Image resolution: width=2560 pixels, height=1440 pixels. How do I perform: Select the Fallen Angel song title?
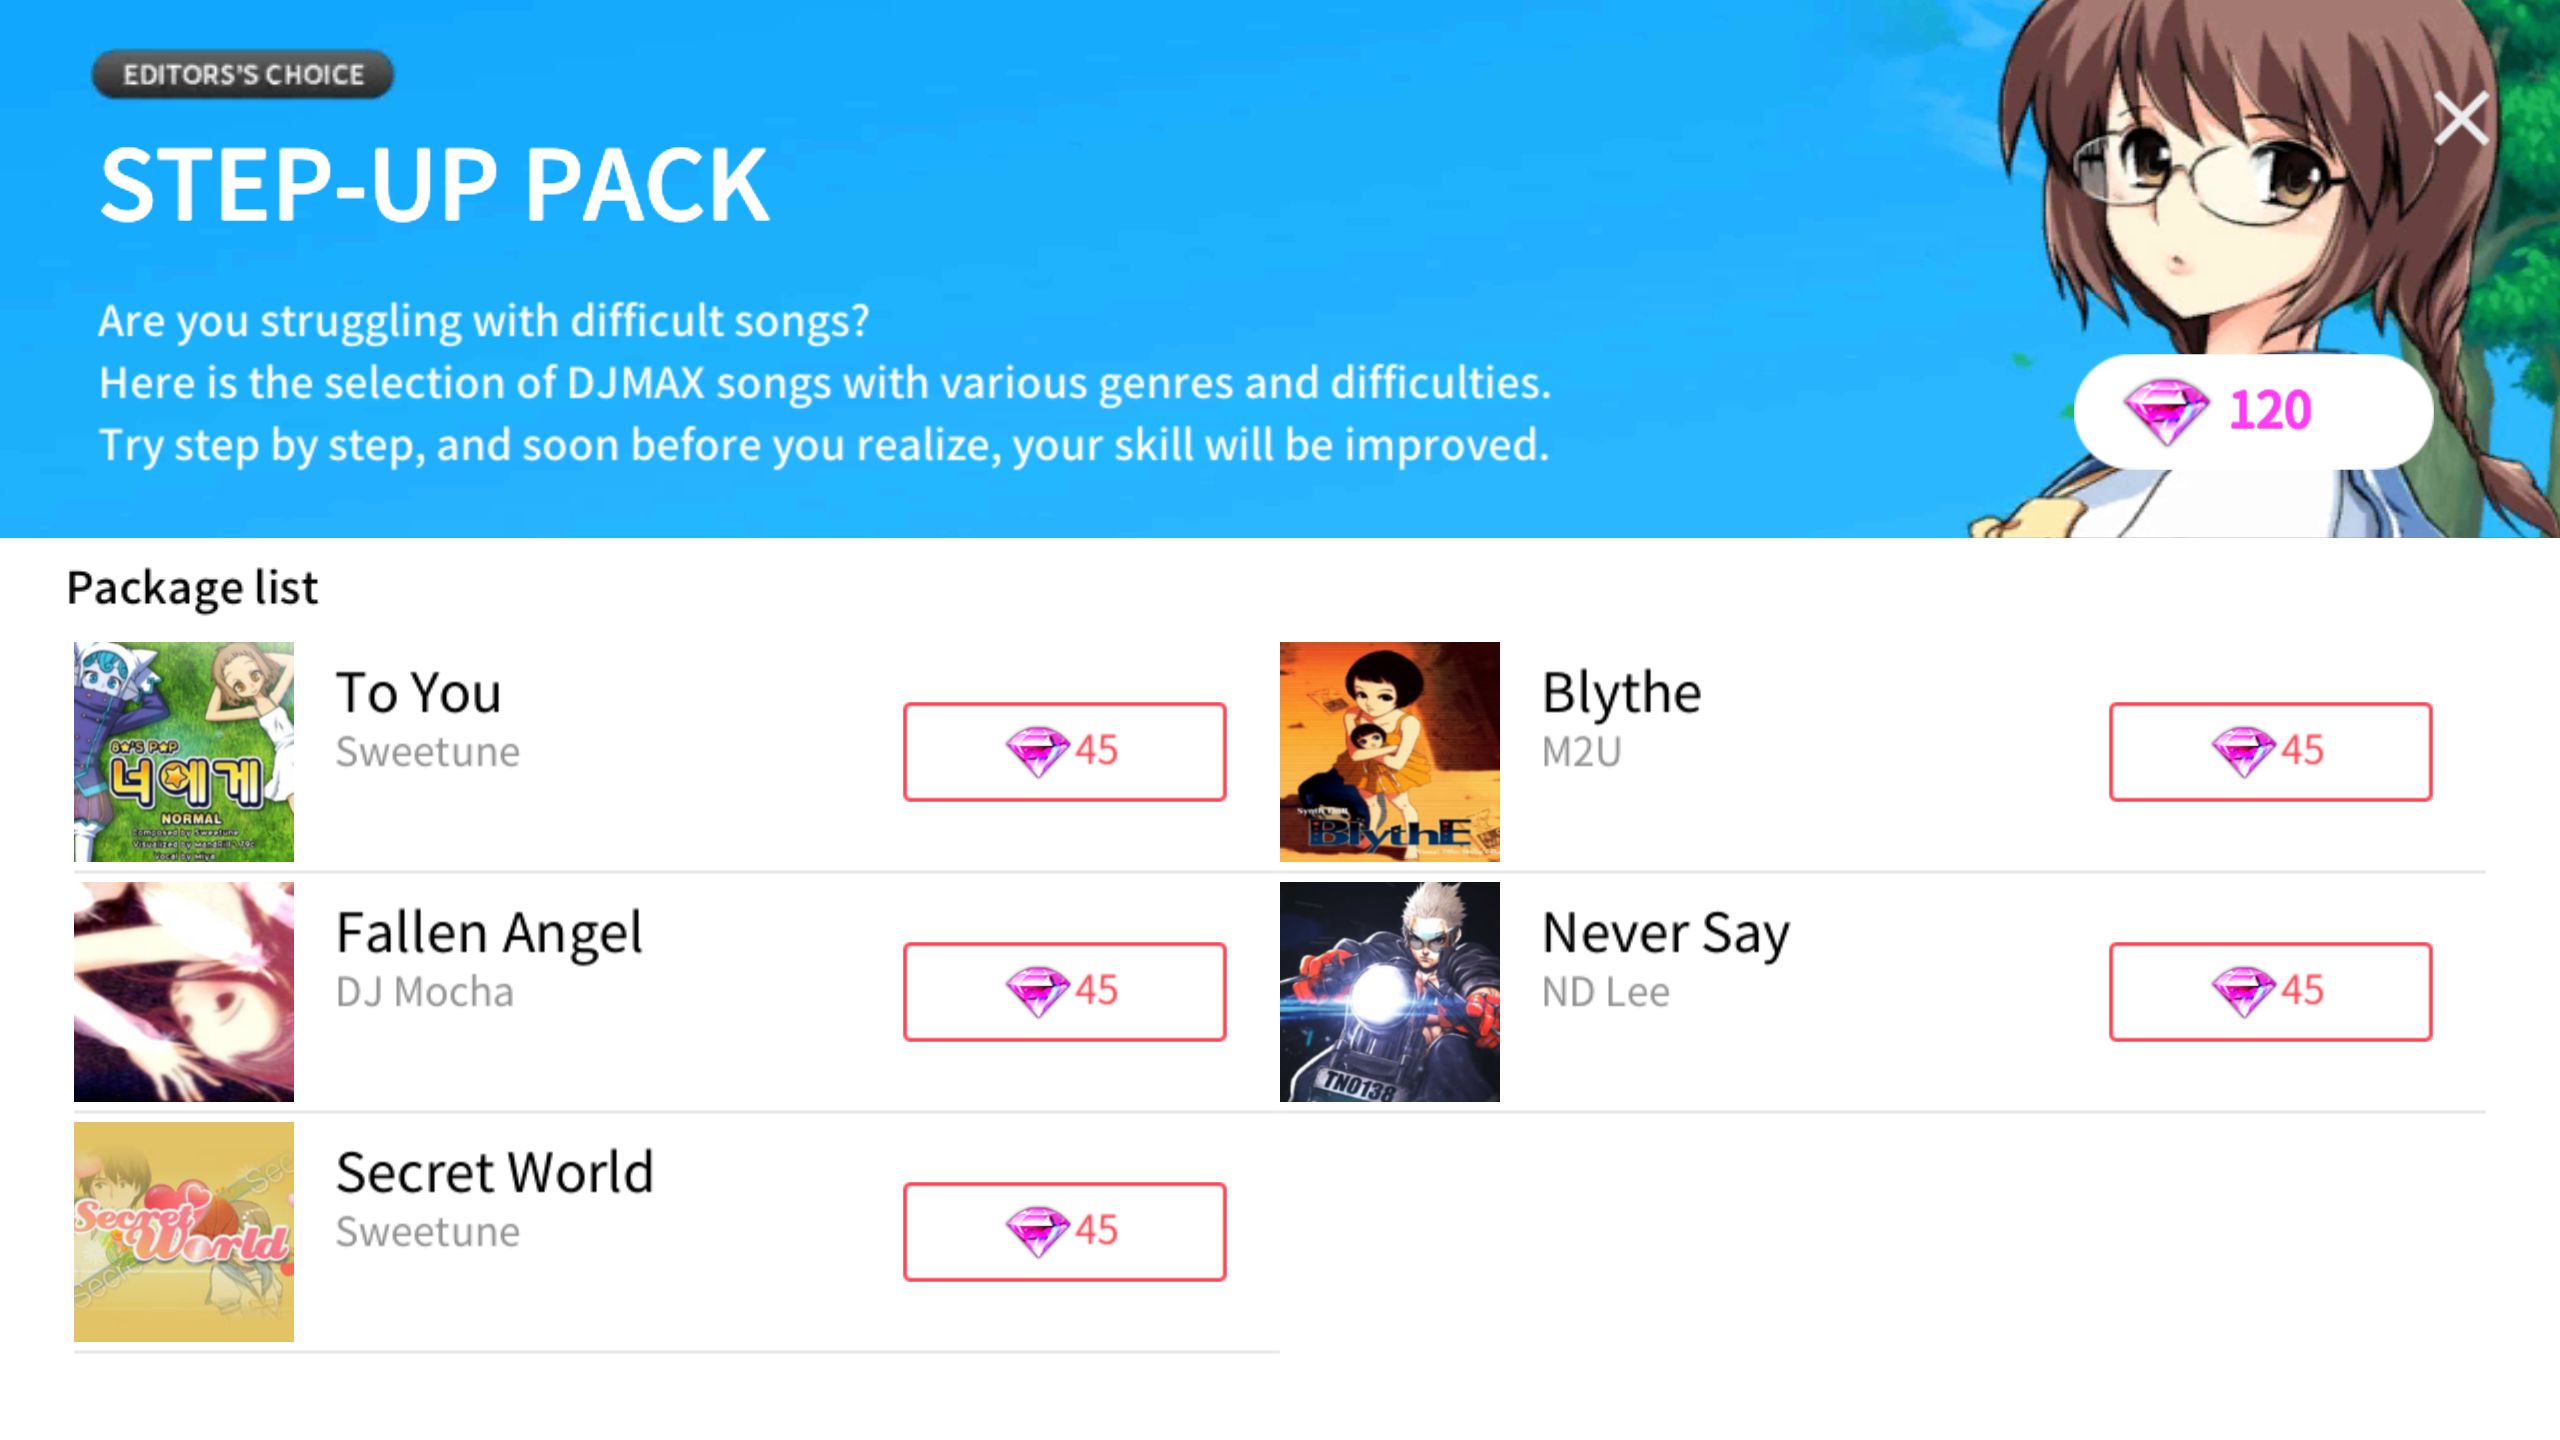(x=490, y=933)
